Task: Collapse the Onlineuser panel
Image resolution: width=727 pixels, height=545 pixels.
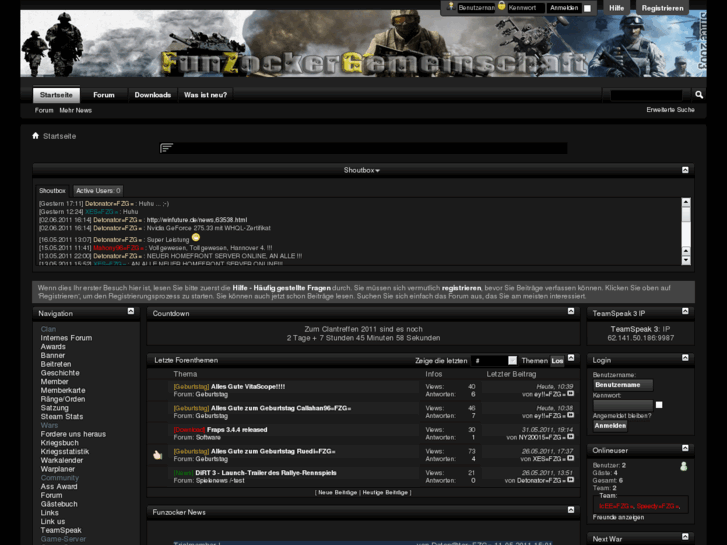Action: 685,448
